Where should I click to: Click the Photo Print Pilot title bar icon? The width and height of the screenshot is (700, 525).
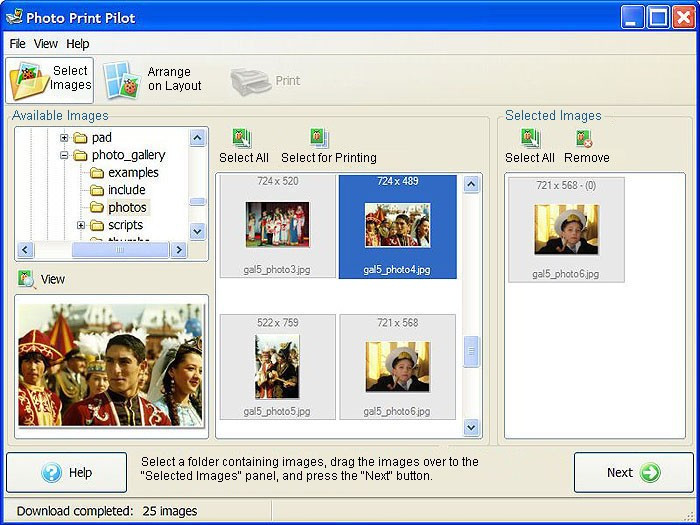(x=13, y=17)
